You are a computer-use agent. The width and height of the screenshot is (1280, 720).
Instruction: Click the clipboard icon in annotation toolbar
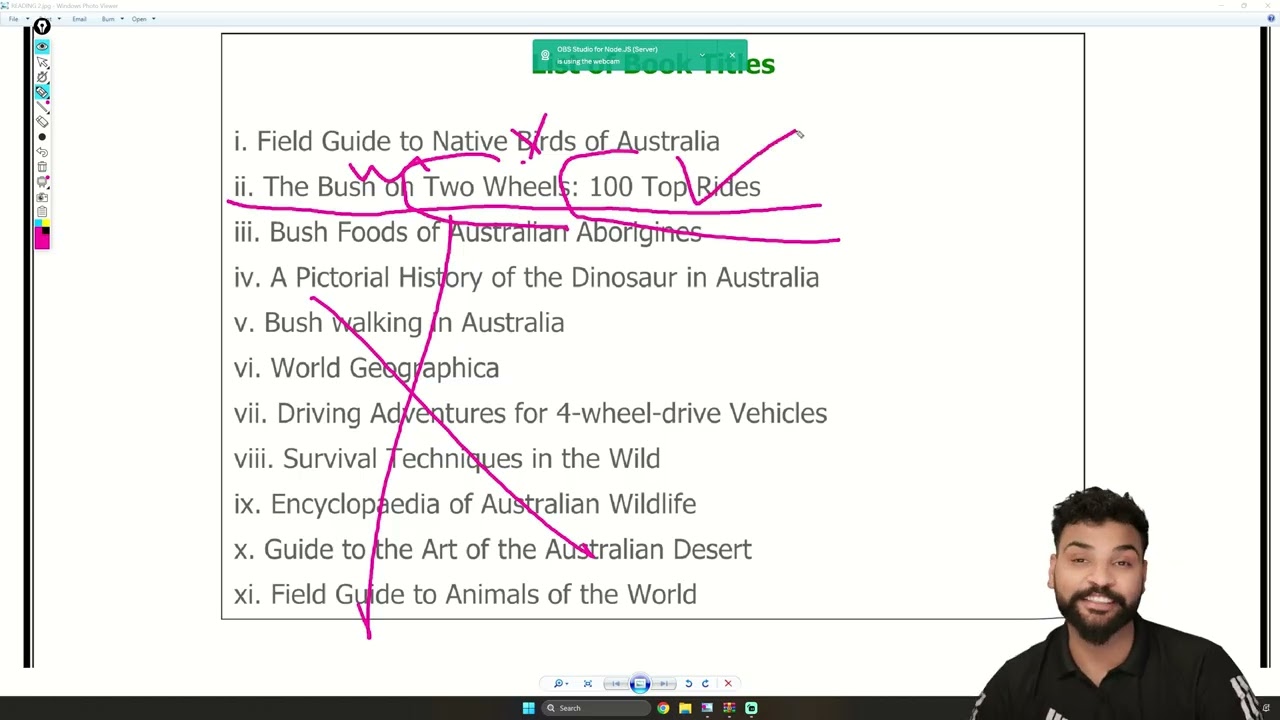coord(42,211)
